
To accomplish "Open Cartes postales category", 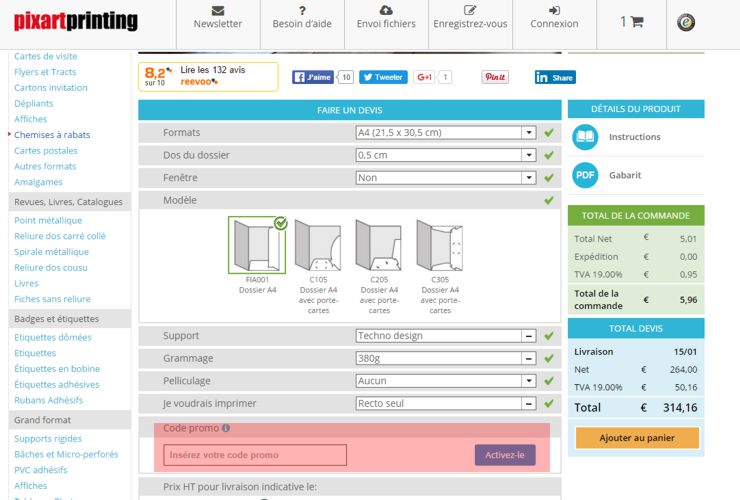I will [45, 151].
